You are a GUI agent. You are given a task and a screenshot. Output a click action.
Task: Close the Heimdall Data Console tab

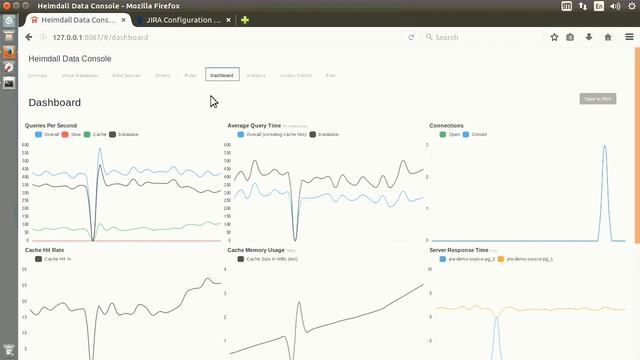[124, 20]
